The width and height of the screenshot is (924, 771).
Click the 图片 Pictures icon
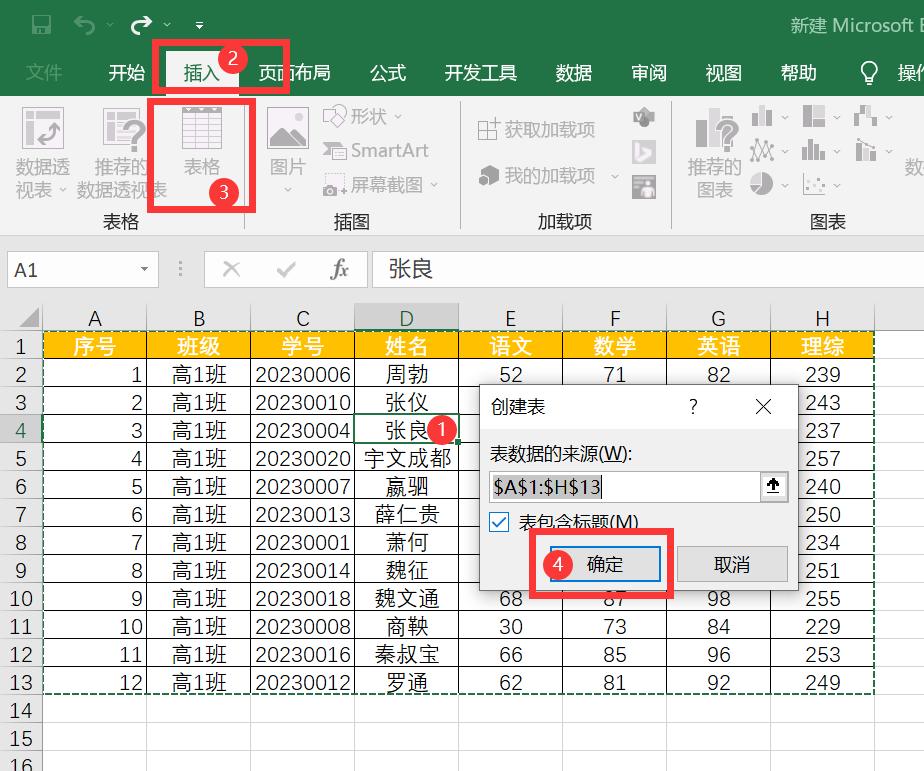click(x=288, y=128)
